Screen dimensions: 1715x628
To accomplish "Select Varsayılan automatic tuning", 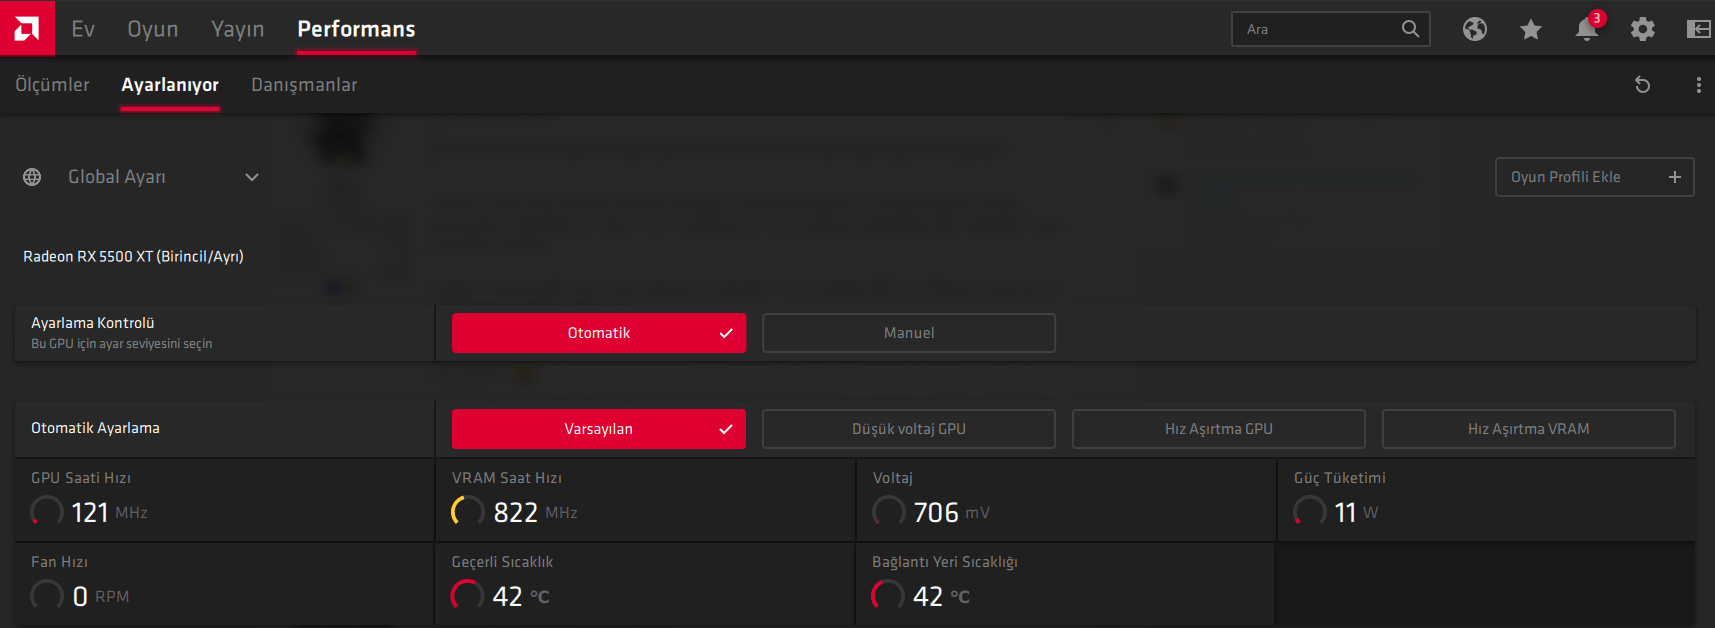I will pyautogui.click(x=599, y=429).
